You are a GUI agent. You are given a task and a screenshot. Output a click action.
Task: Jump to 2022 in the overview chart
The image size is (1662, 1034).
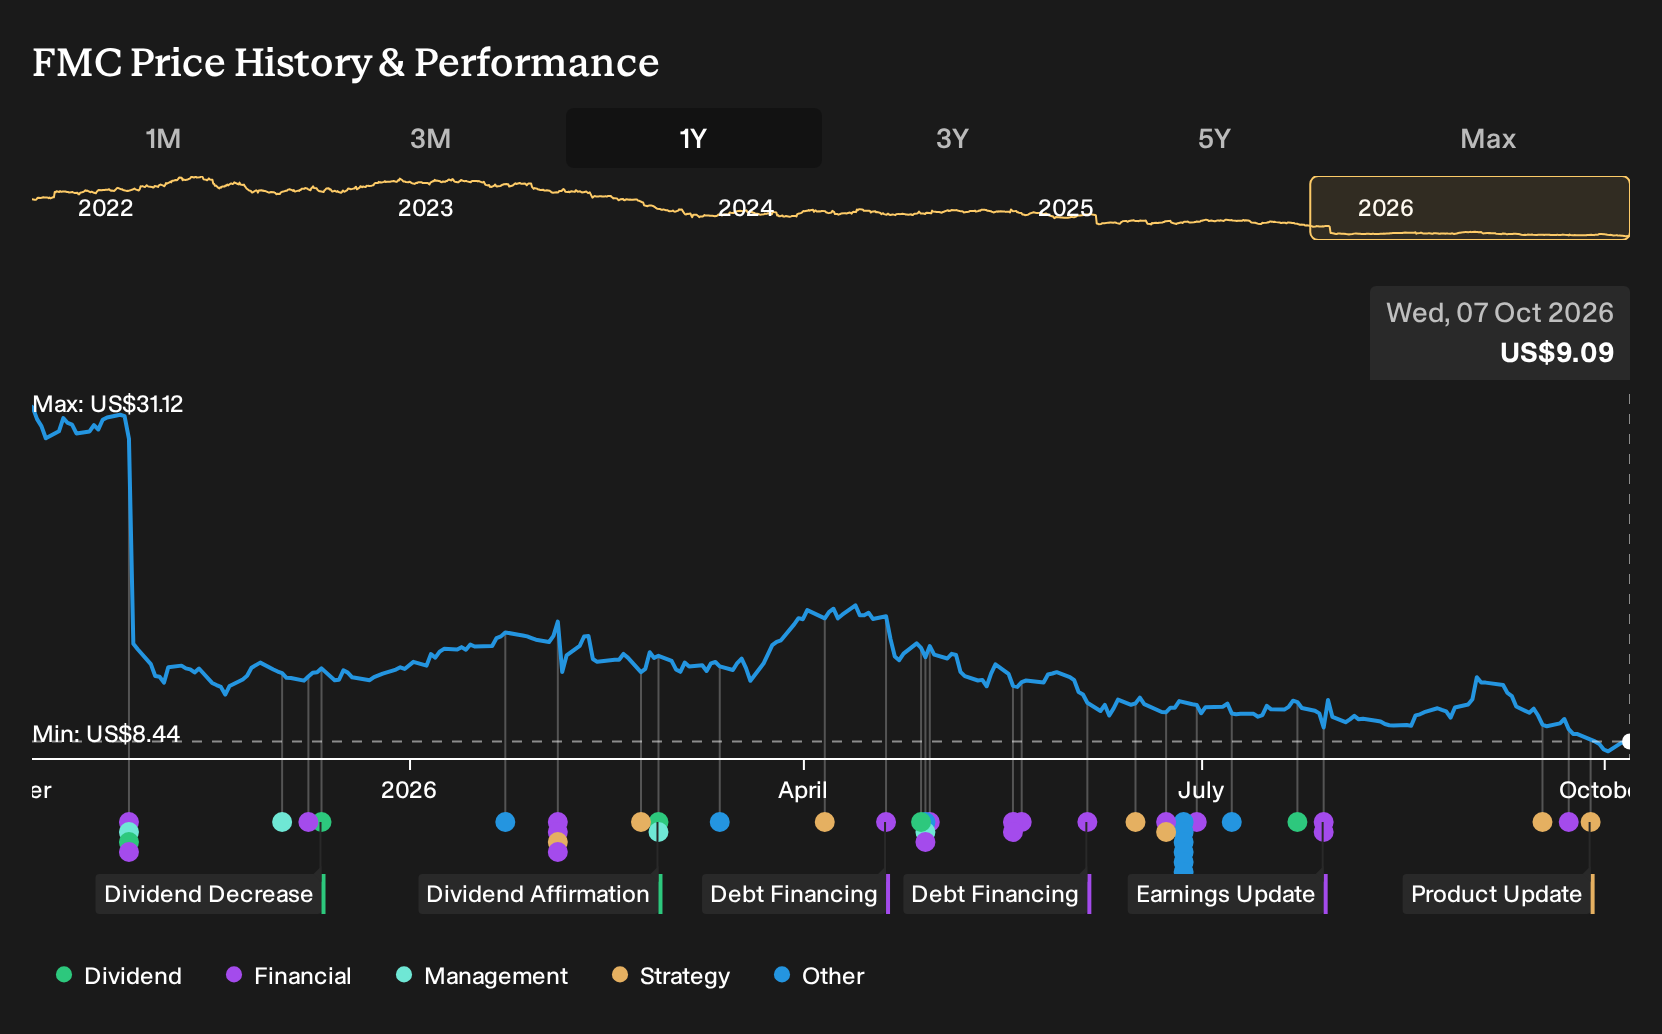point(105,208)
